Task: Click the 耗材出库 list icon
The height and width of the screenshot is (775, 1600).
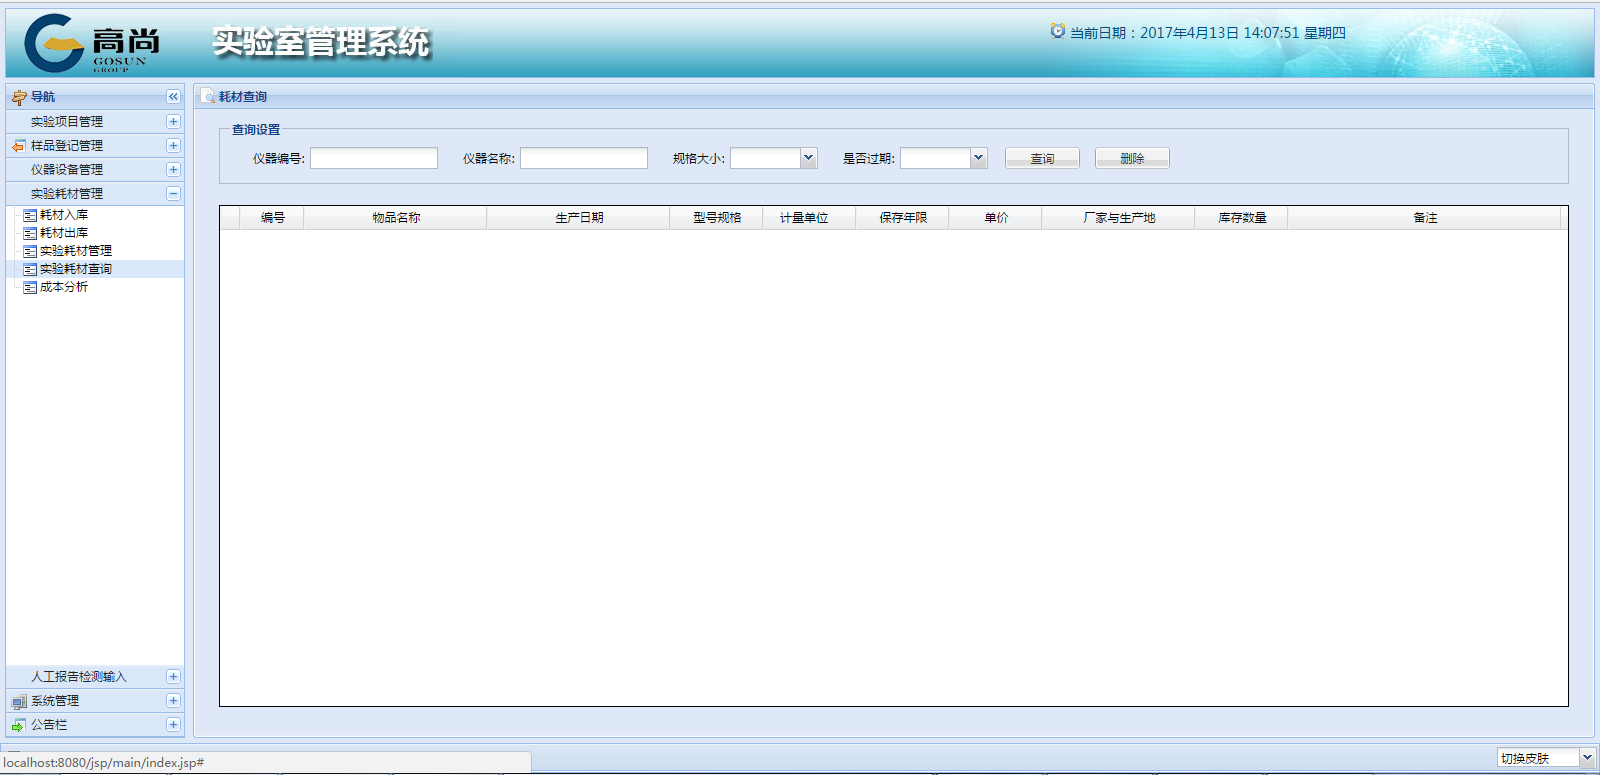Action: tap(30, 233)
